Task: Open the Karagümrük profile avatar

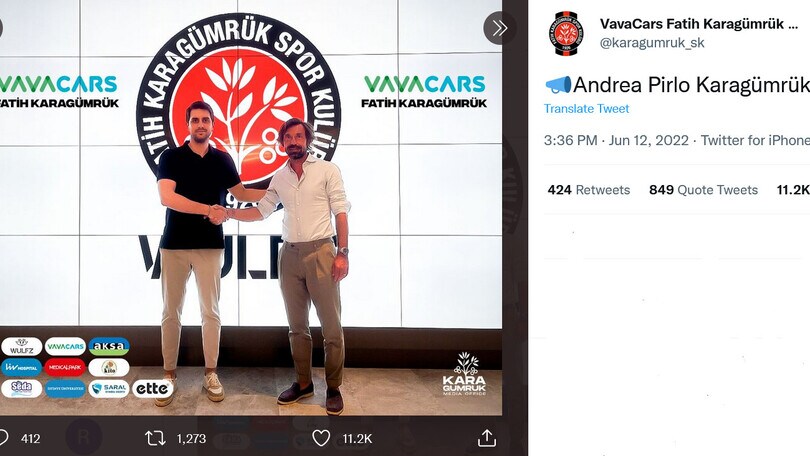Action: [566, 33]
